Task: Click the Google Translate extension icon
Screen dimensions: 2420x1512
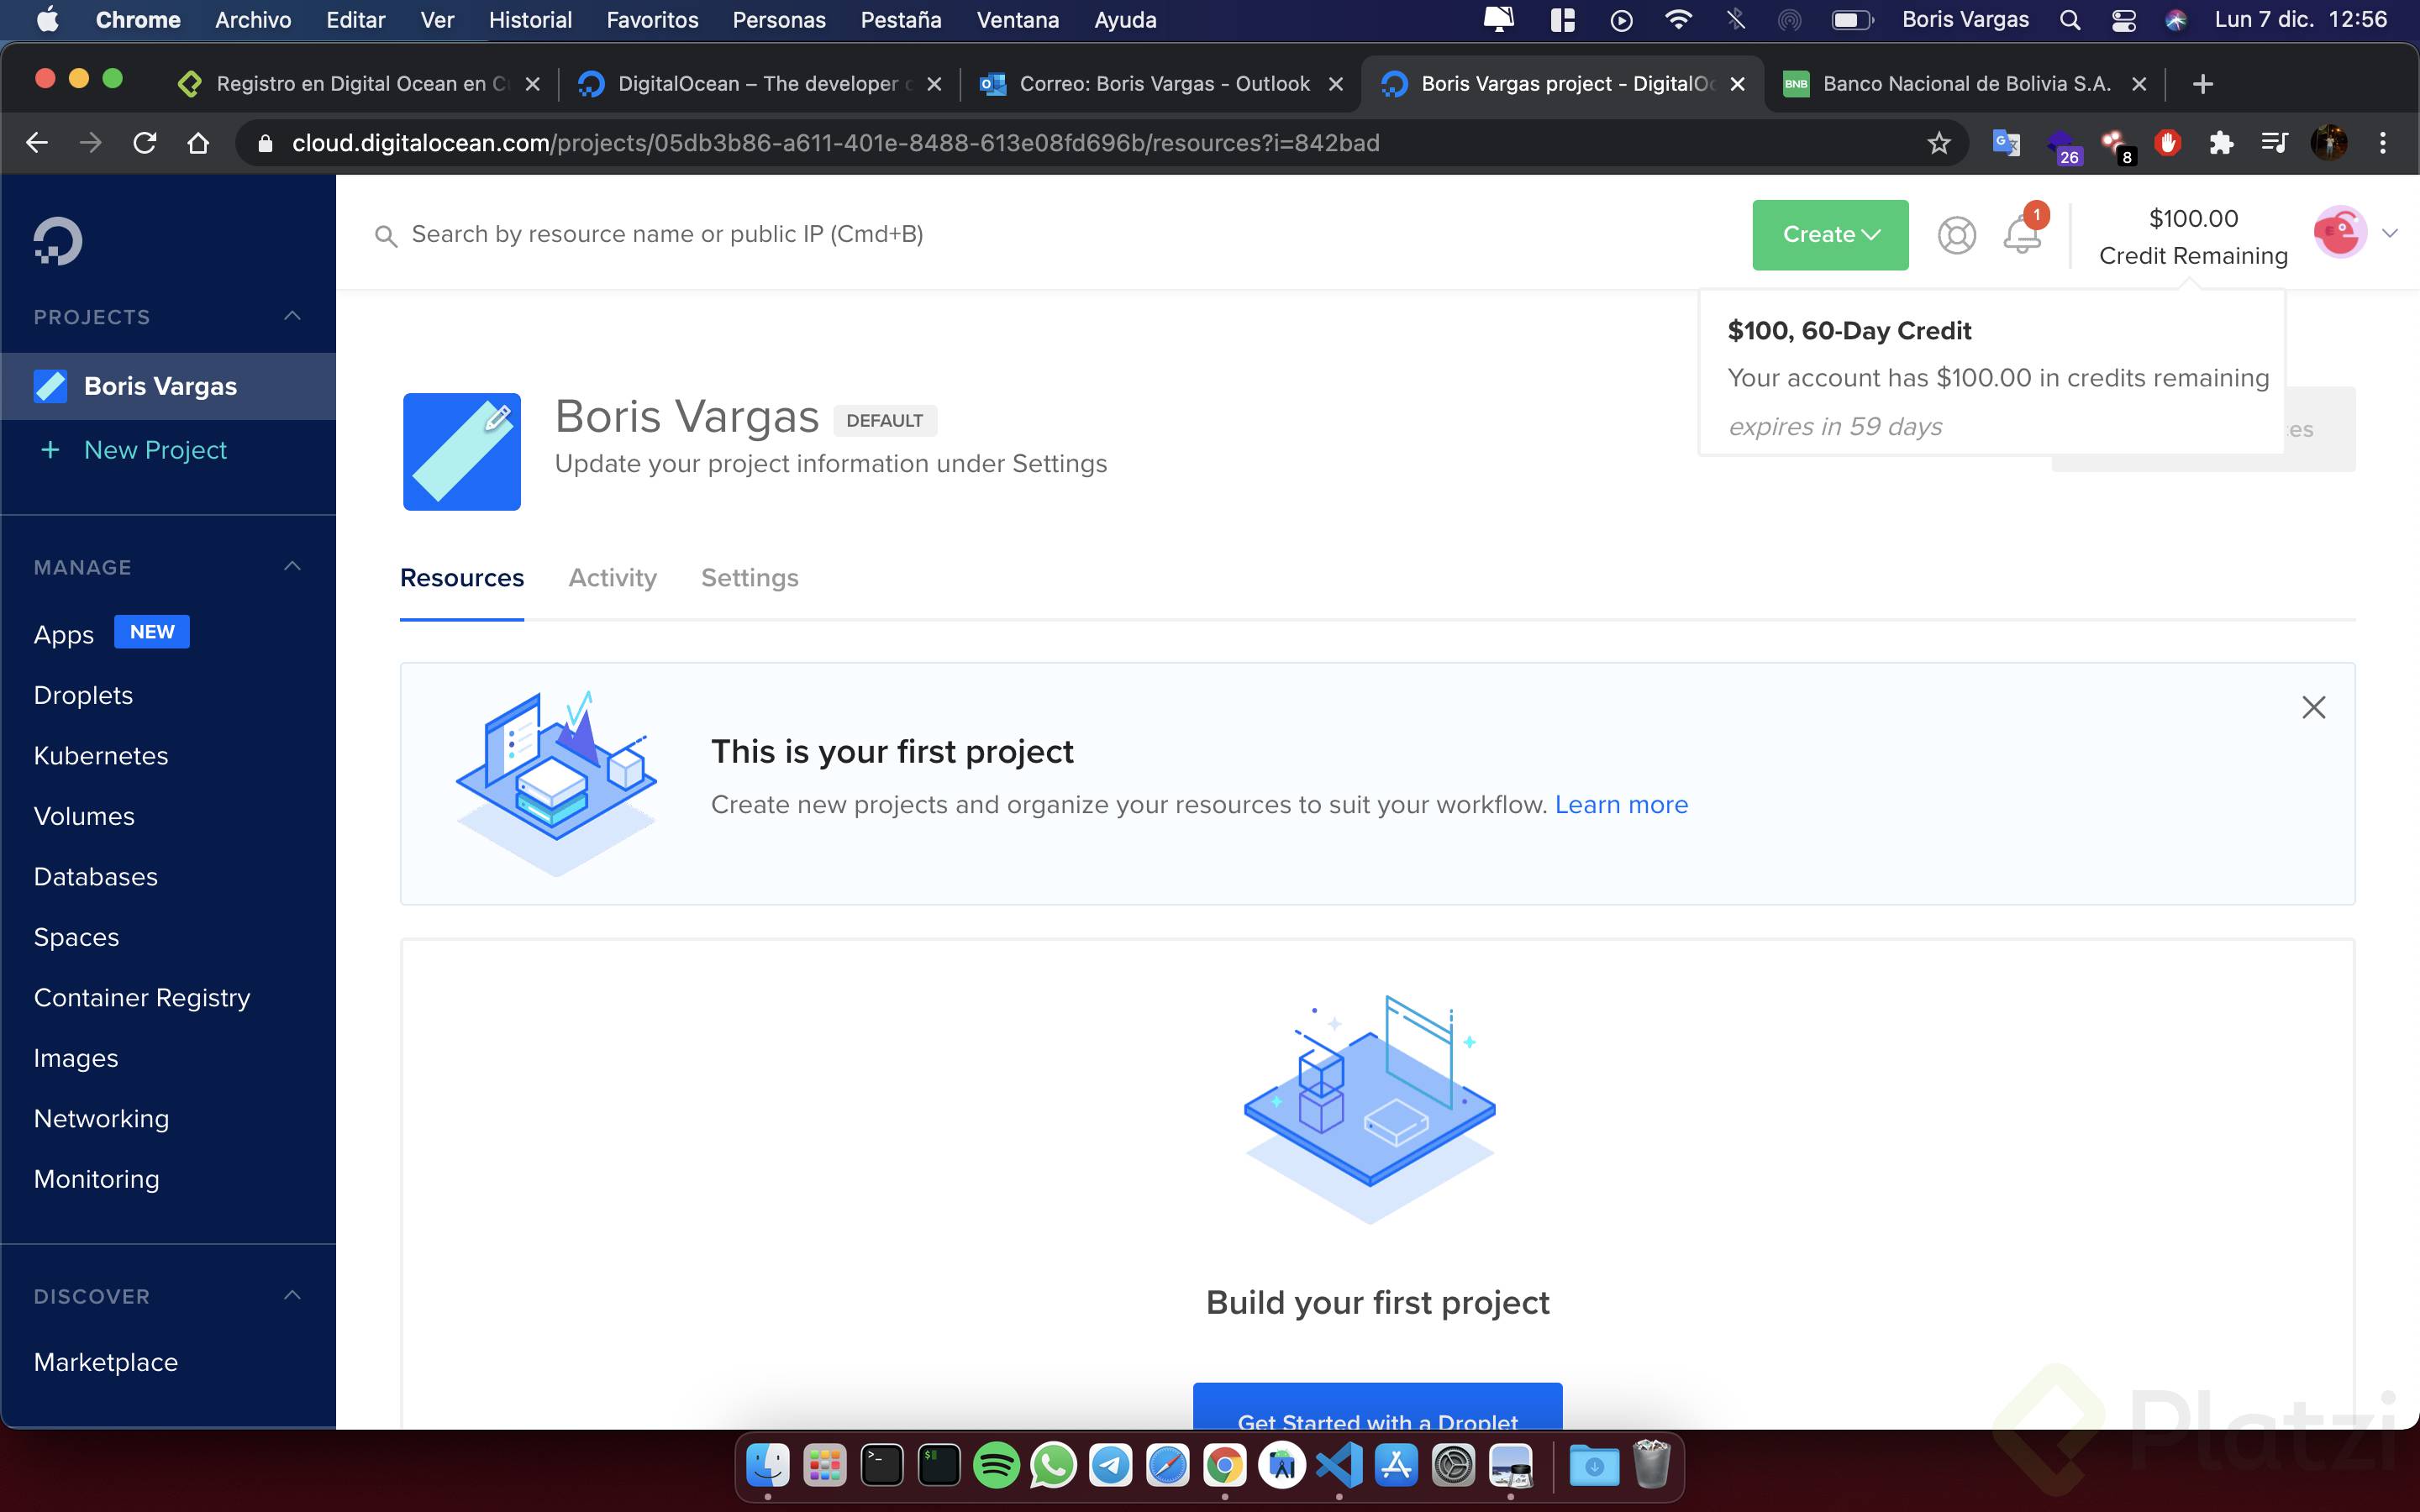Action: point(2005,143)
